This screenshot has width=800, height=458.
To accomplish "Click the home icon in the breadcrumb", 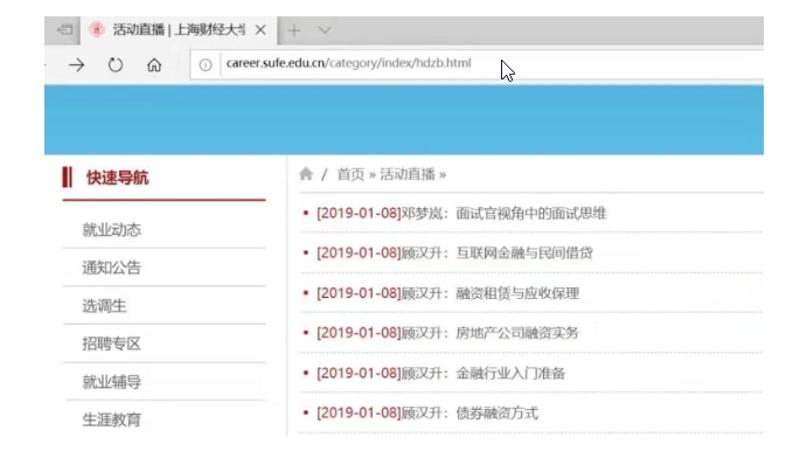I will point(307,174).
